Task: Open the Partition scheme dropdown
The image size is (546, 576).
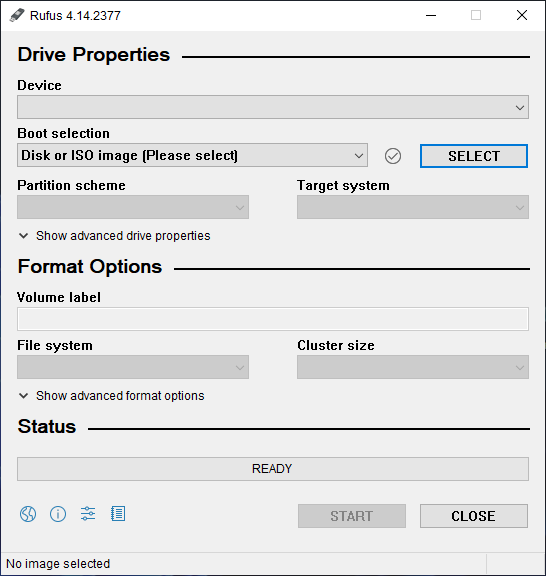Action: [x=133, y=207]
